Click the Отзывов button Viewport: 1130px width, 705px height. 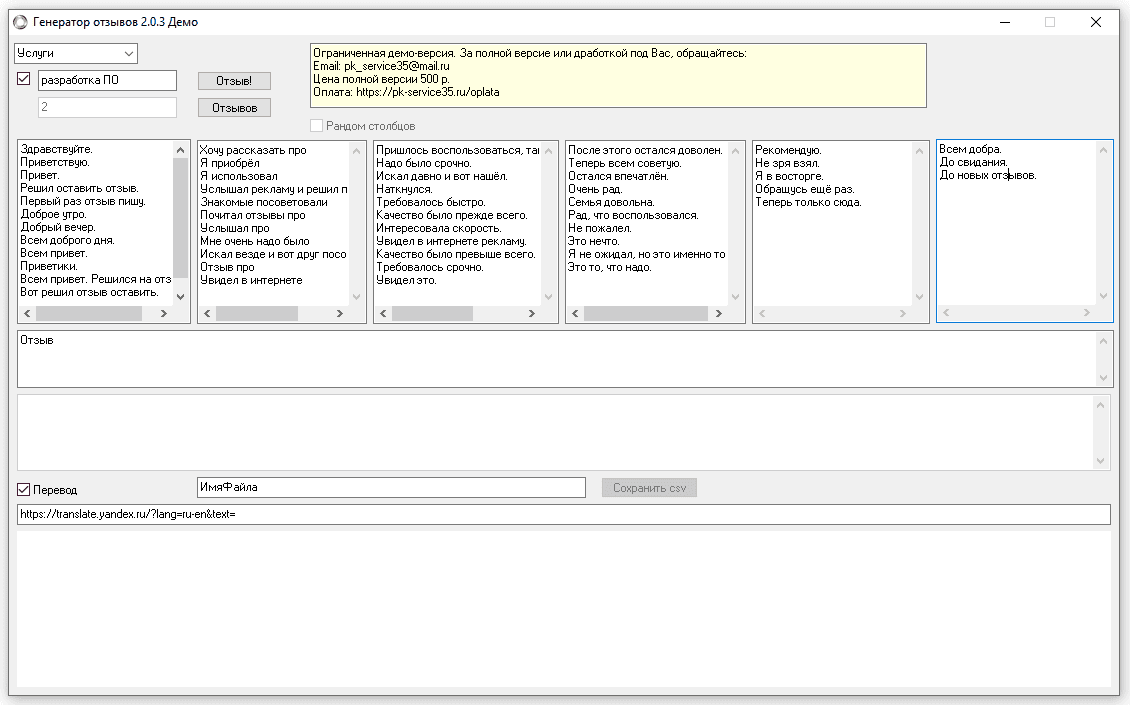[x=234, y=107]
